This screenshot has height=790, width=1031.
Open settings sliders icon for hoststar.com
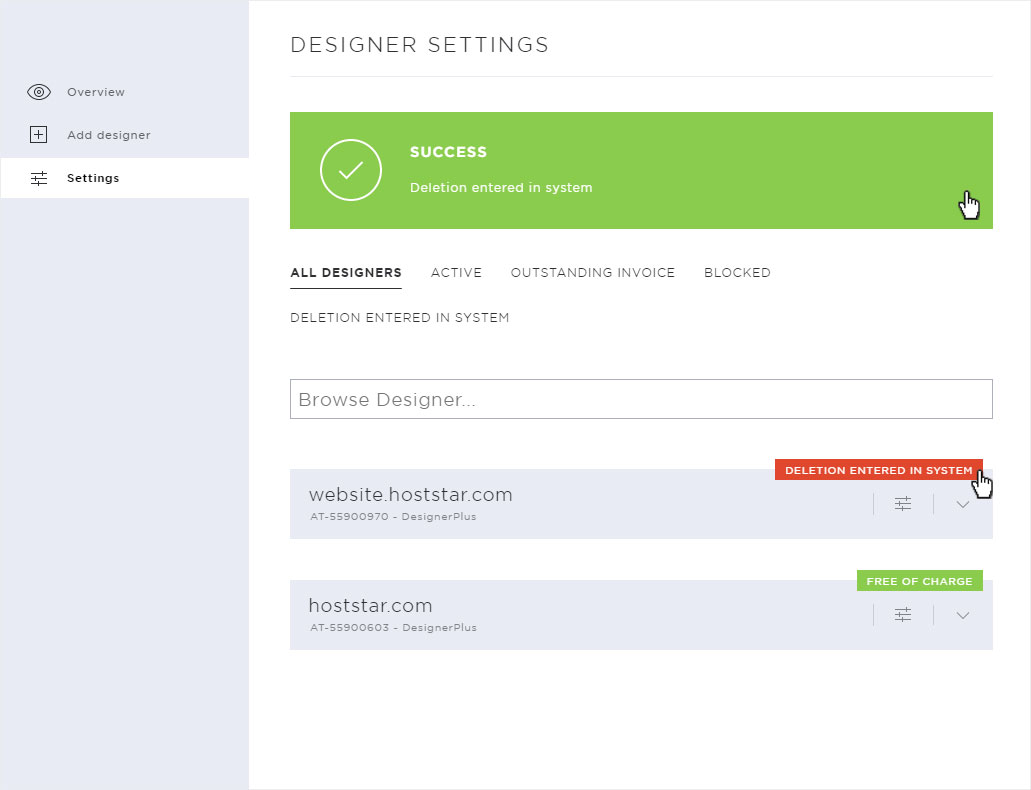point(903,615)
